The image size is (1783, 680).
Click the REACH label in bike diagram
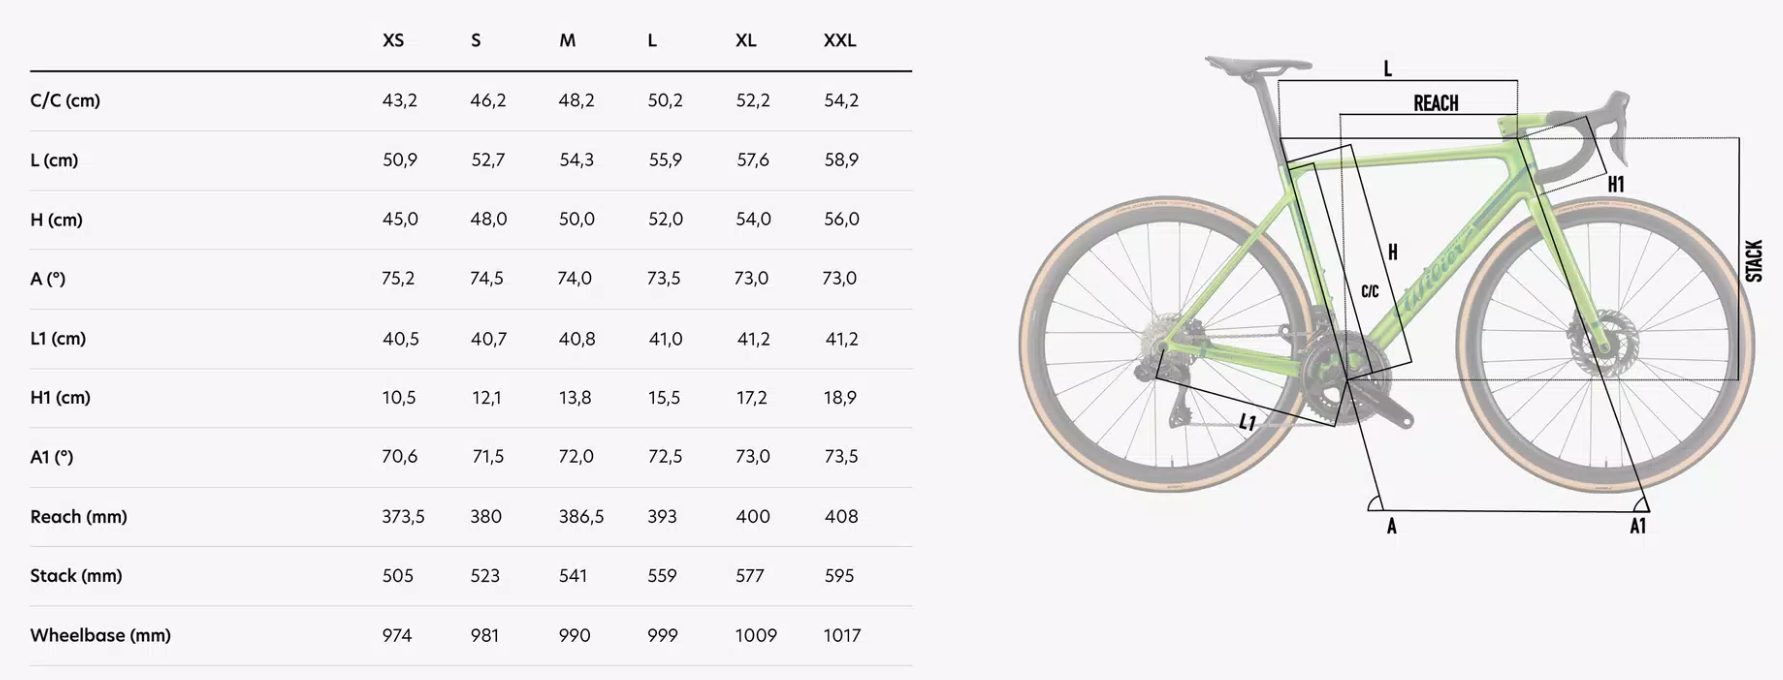click(1435, 103)
